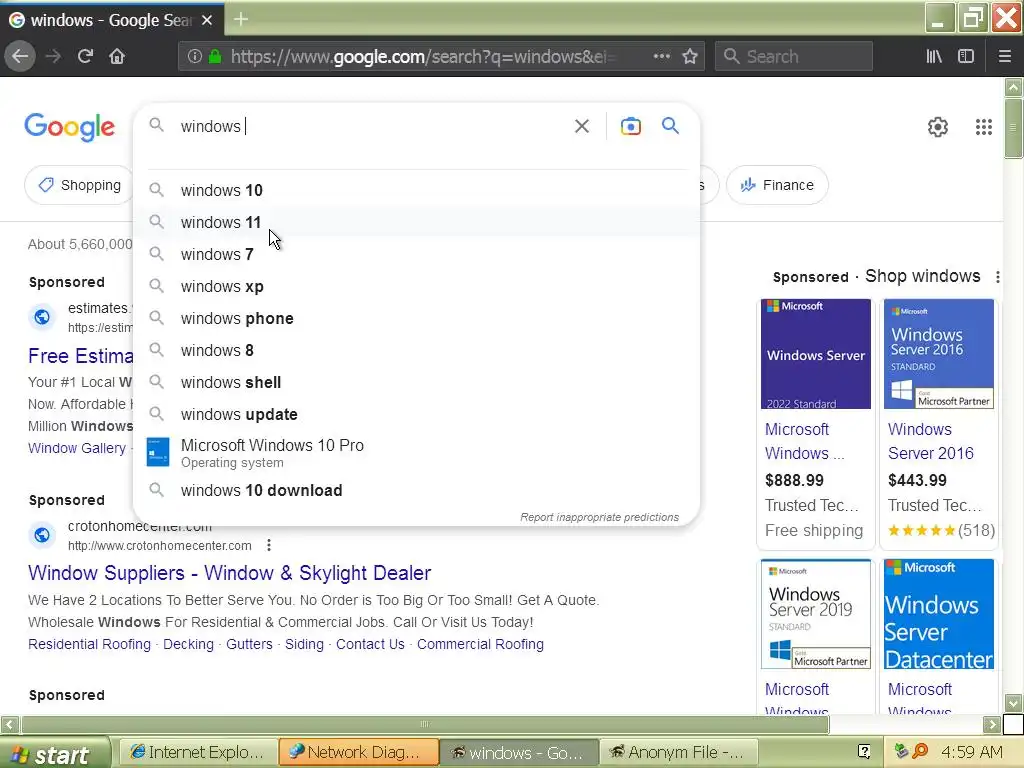Show site information icon in address bar

click(194, 56)
